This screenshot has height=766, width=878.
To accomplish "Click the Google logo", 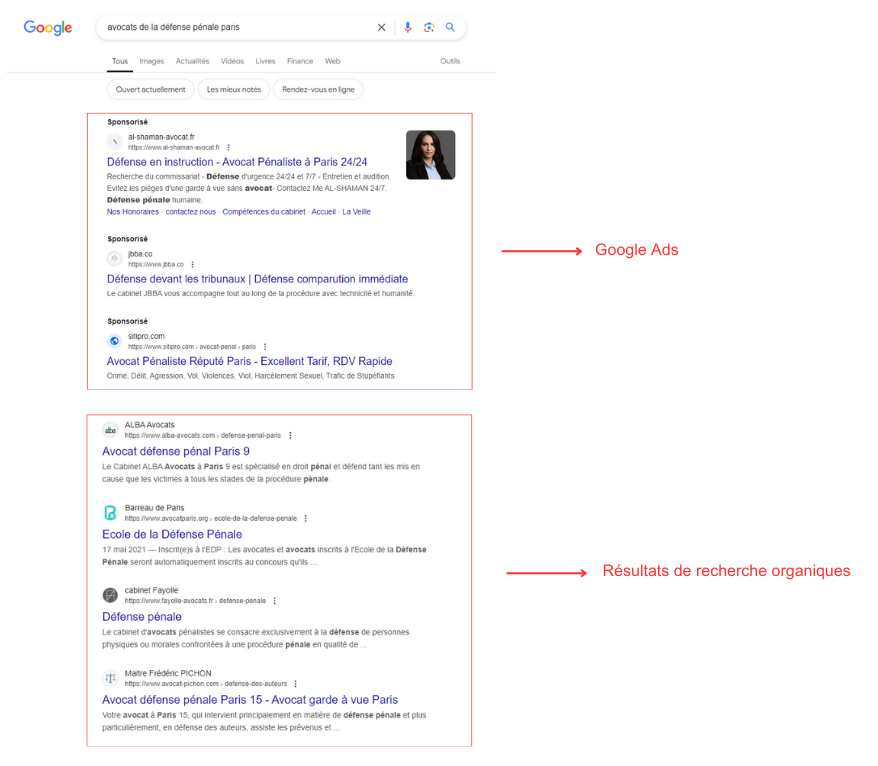I will [x=48, y=27].
